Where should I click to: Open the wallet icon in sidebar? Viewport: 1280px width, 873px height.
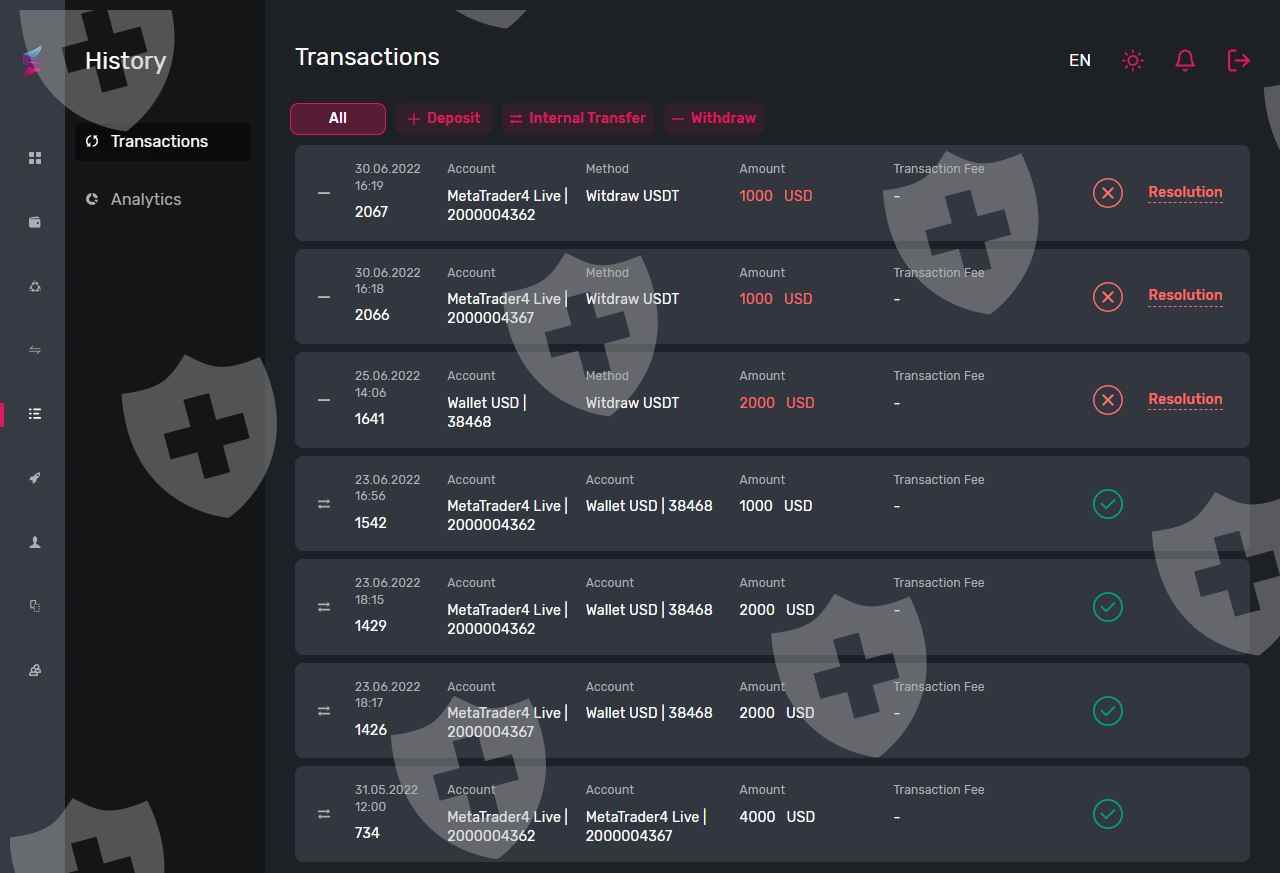[x=35, y=222]
